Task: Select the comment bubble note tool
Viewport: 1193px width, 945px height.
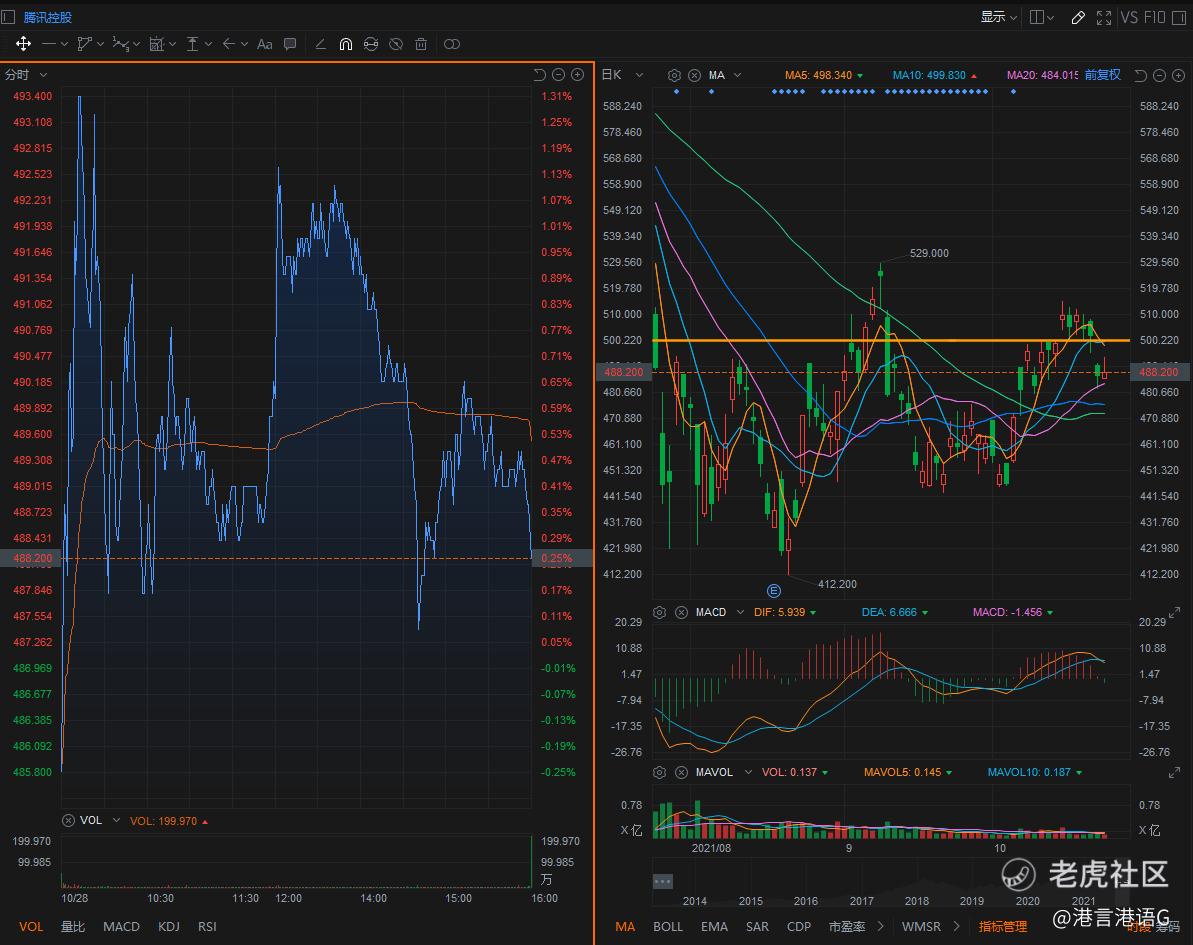Action: coord(290,44)
